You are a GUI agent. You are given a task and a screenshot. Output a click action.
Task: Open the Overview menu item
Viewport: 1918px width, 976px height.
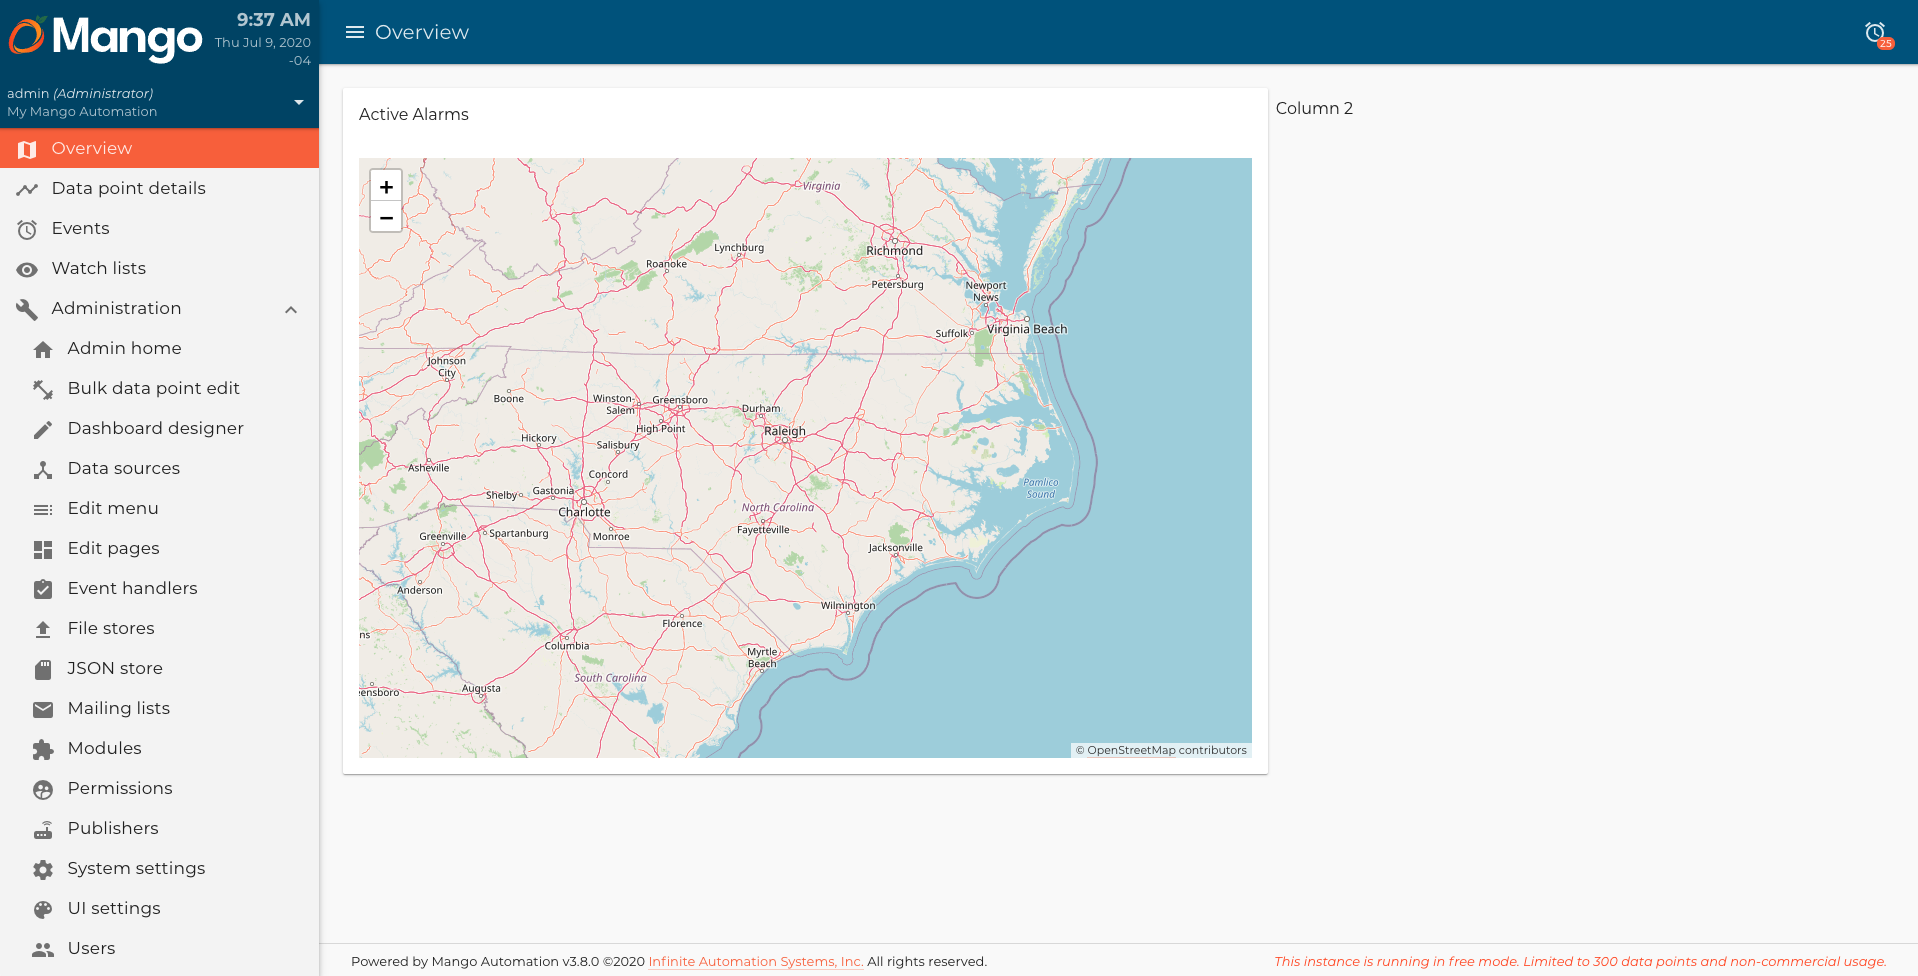[x=159, y=148]
